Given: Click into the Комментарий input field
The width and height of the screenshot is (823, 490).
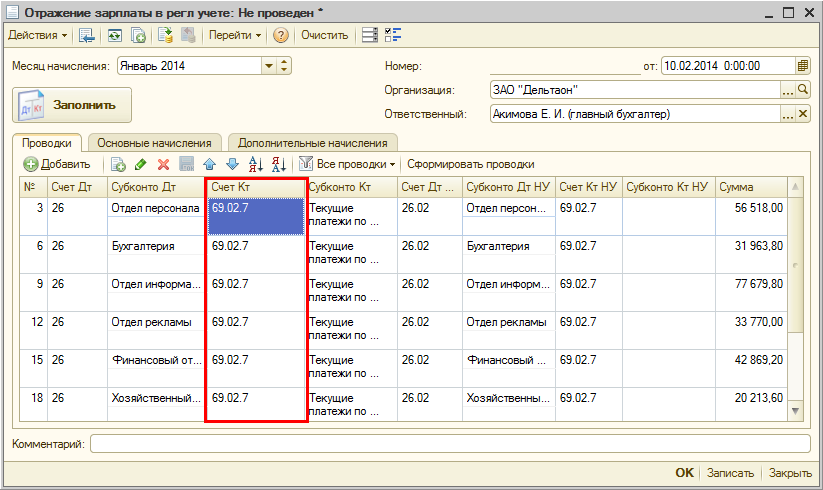Looking at the screenshot, I should [450, 443].
